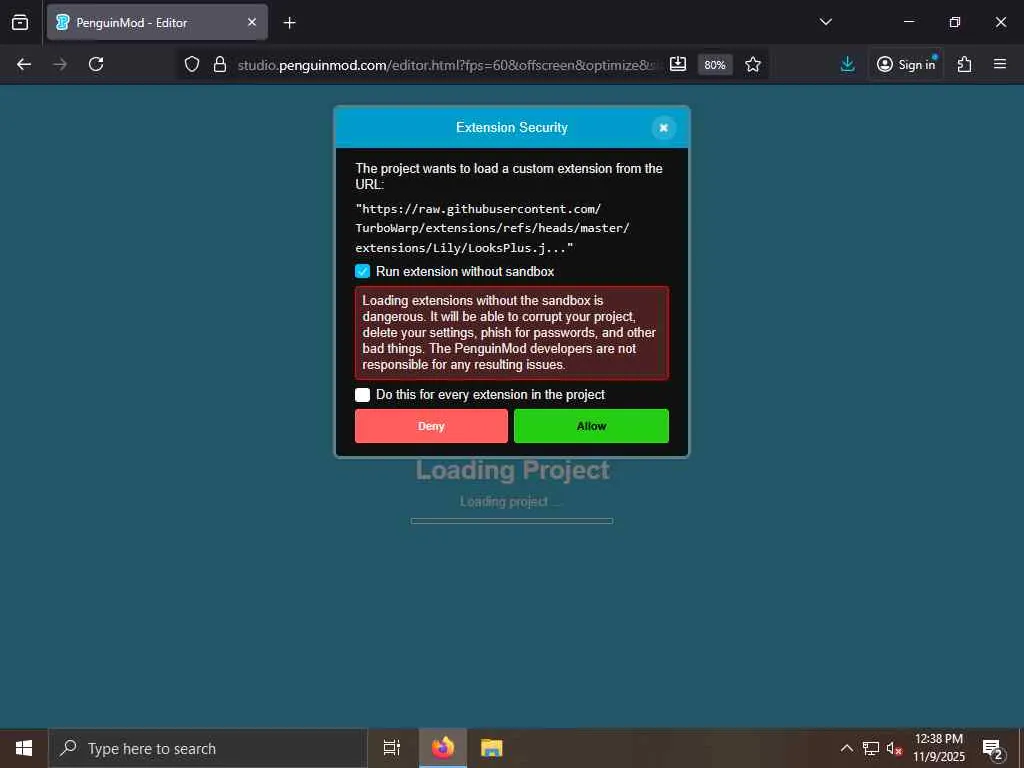Viewport: 1024px width, 768px height.
Task: Open the clock showing 12:38 PM
Action: [x=938, y=748]
